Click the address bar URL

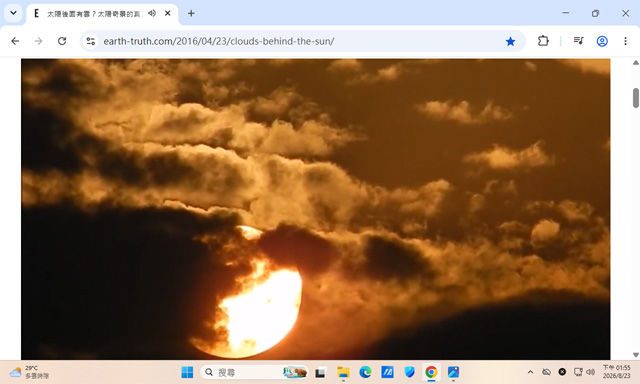(219, 41)
